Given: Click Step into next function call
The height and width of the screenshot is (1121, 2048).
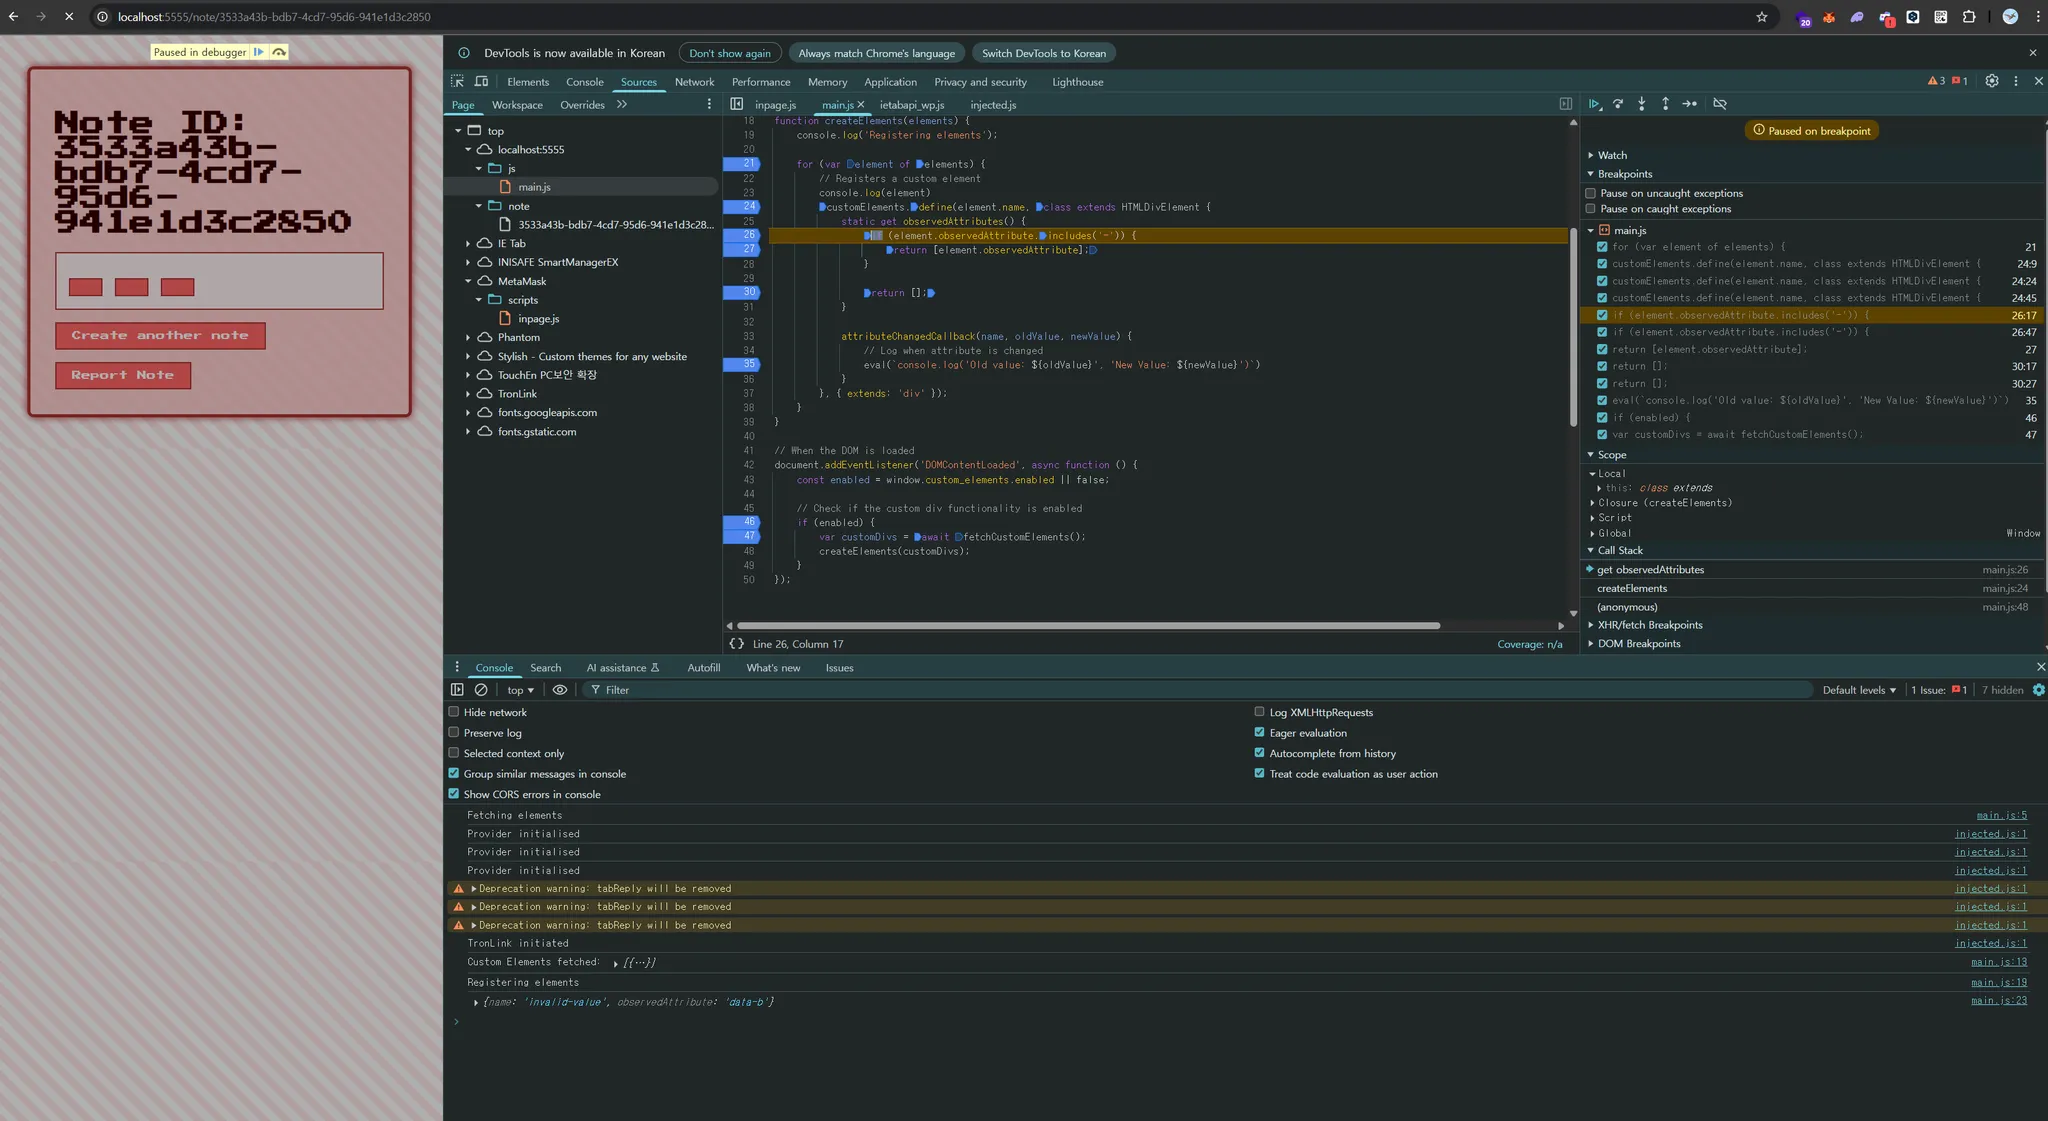Looking at the screenshot, I should pos(1642,104).
